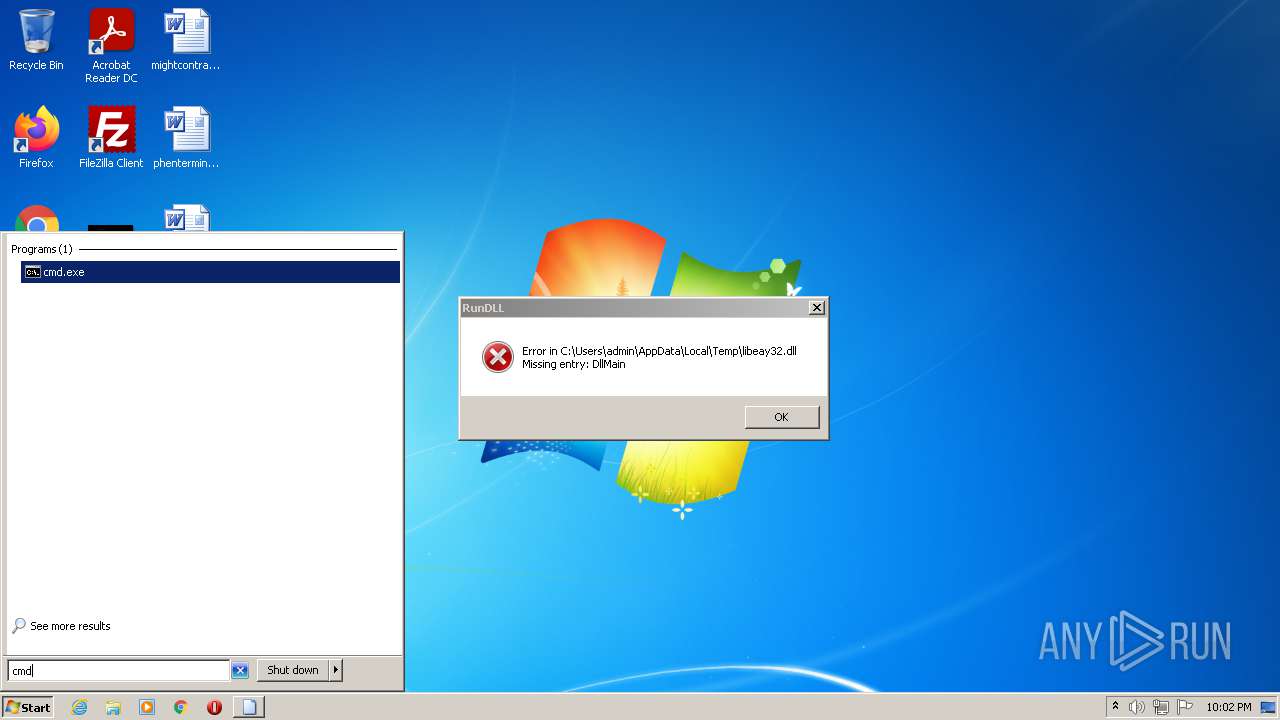The width and height of the screenshot is (1280, 720).
Task: Click the Shut down button
Action: [x=293, y=670]
